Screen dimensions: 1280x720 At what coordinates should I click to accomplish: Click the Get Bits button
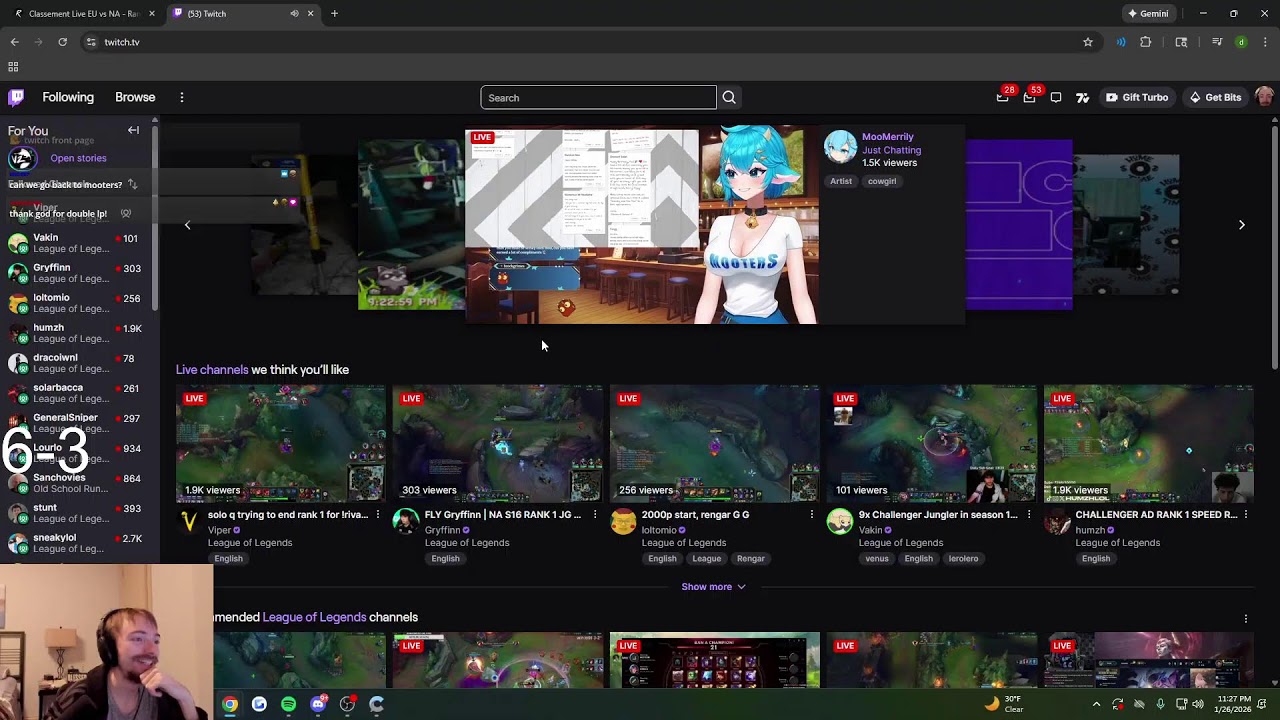point(1215,97)
